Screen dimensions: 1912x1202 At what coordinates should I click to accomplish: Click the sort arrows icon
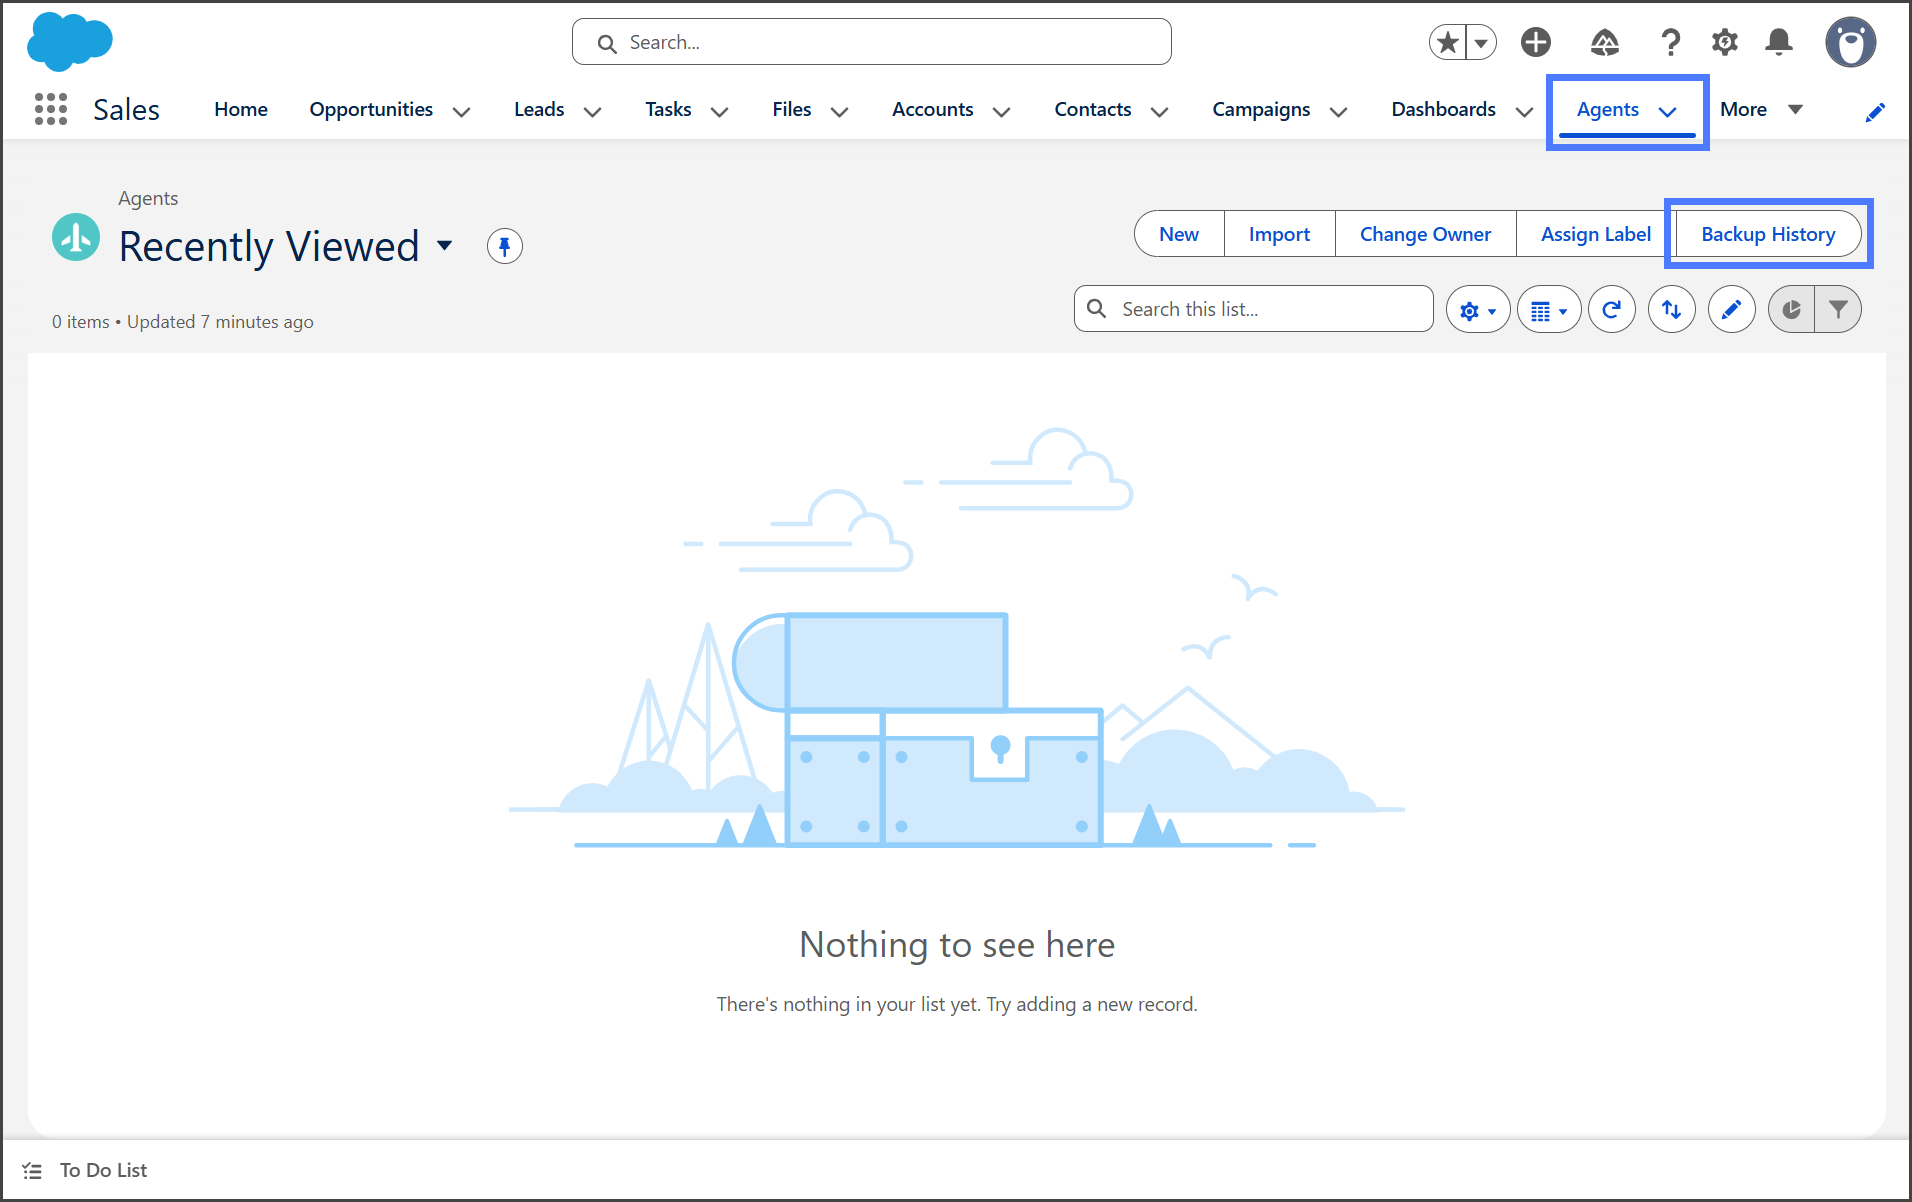pyautogui.click(x=1671, y=310)
